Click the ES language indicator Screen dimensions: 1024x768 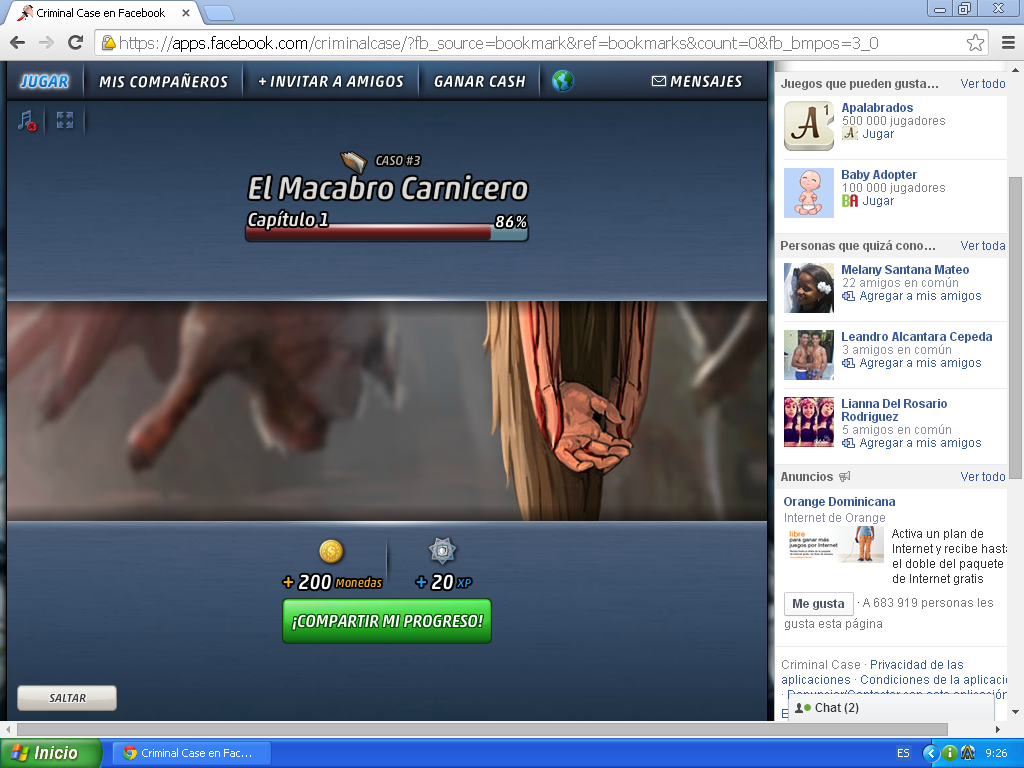point(903,753)
